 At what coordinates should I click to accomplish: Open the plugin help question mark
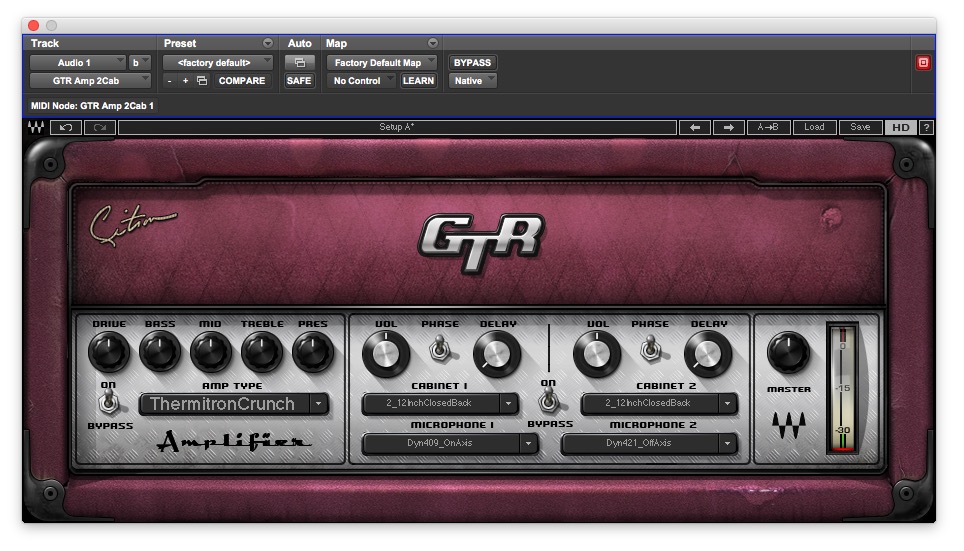point(926,127)
